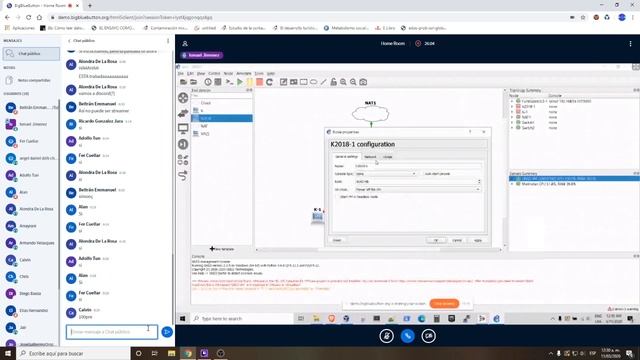
Task: Open the Console type dropdown
Action: tap(385, 174)
